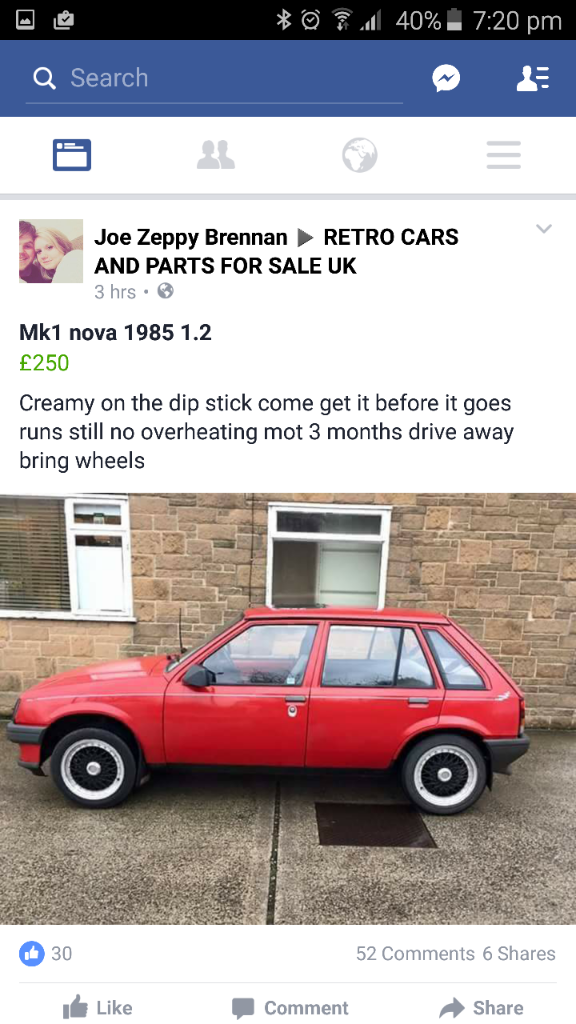Open Messenger from the top bar
This screenshot has width=576, height=1024.
click(x=446, y=78)
